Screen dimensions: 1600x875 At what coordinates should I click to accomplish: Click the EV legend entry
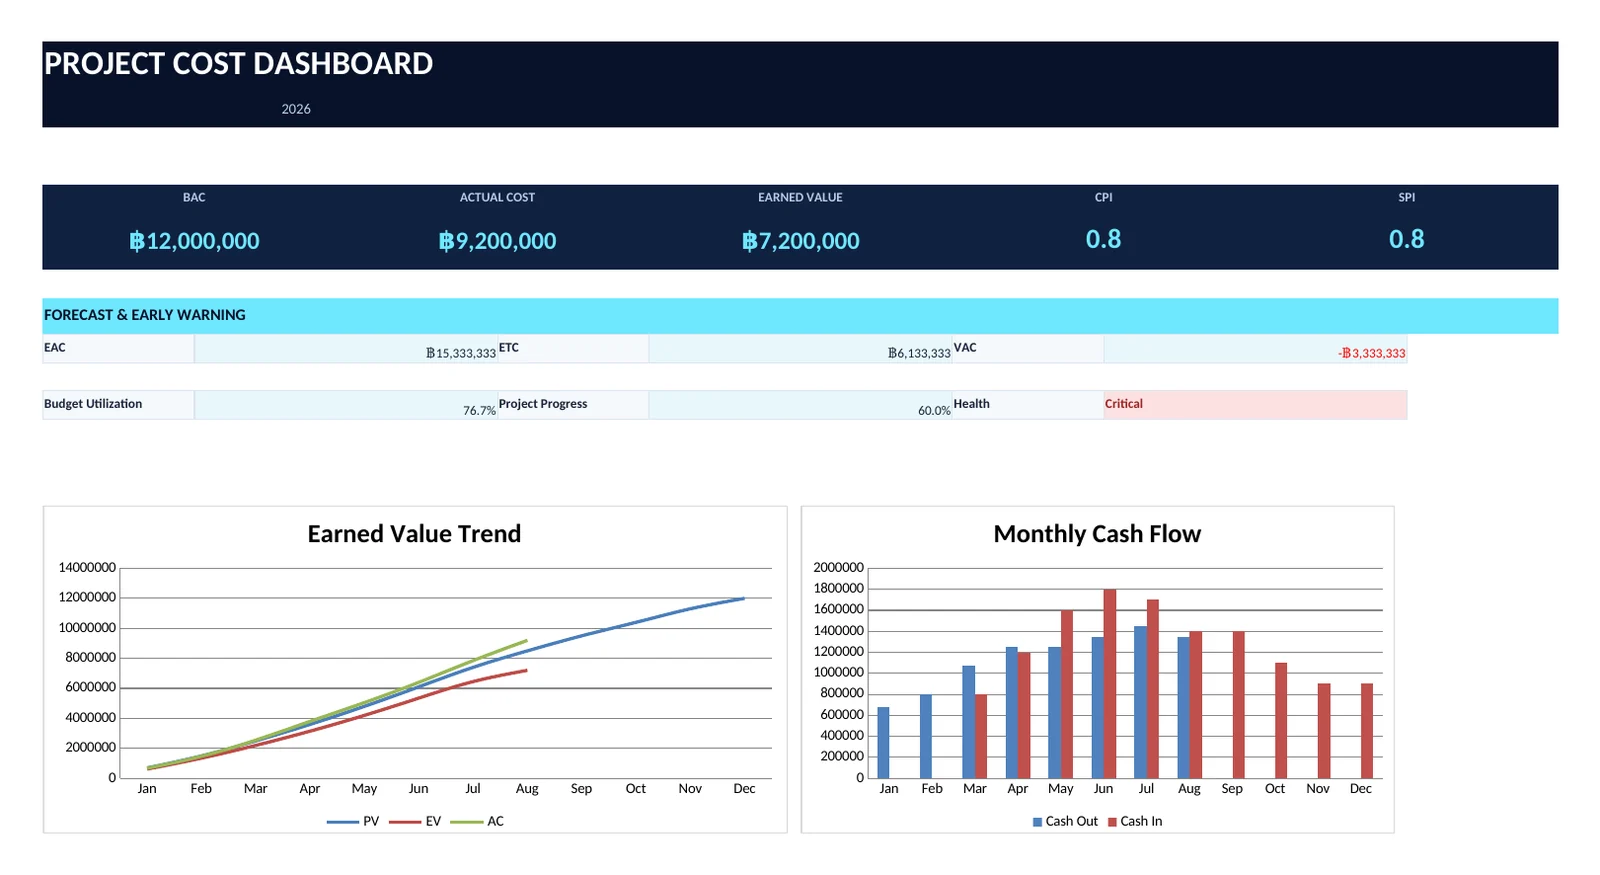point(415,821)
